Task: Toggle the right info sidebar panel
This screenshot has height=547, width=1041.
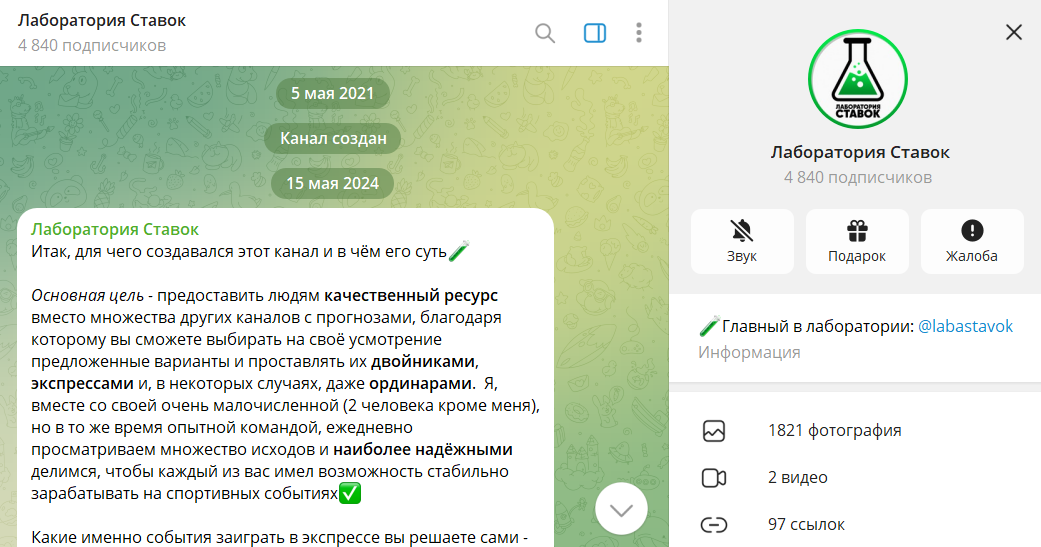Action: pos(594,33)
